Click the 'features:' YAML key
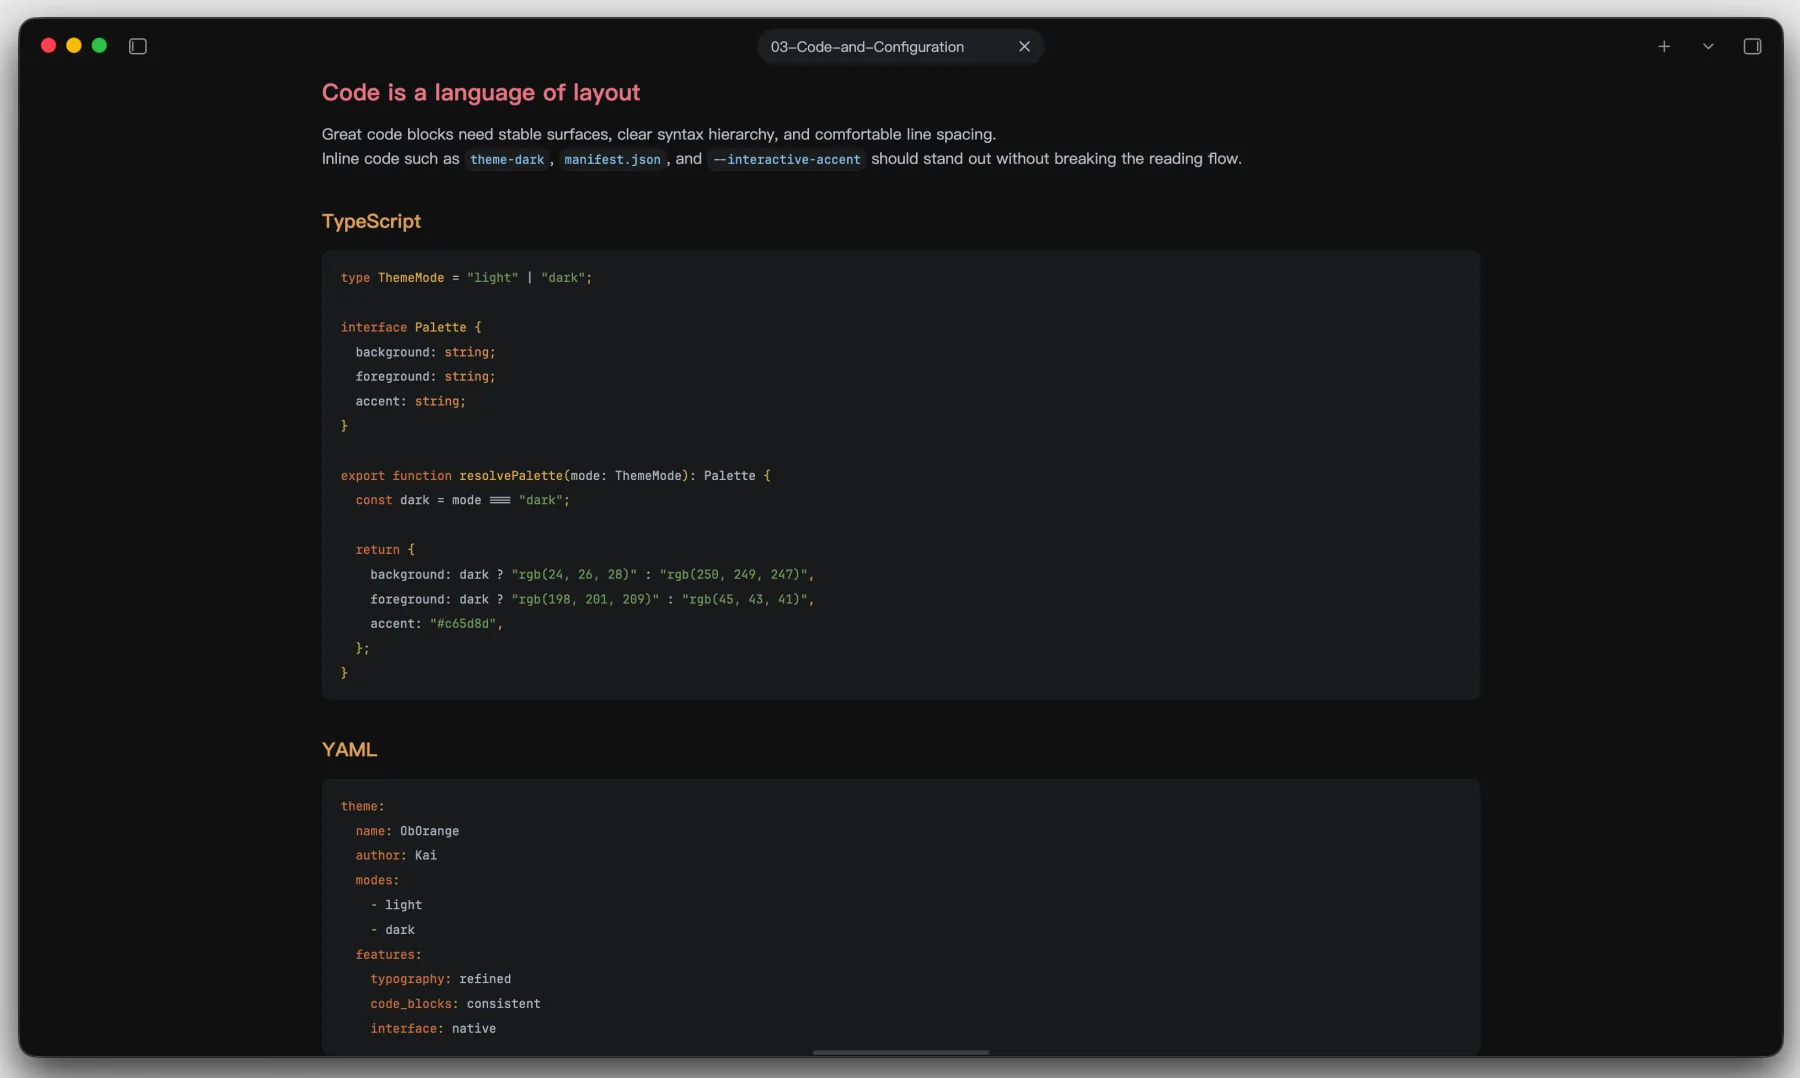1800x1078 pixels. pyautogui.click(x=388, y=954)
